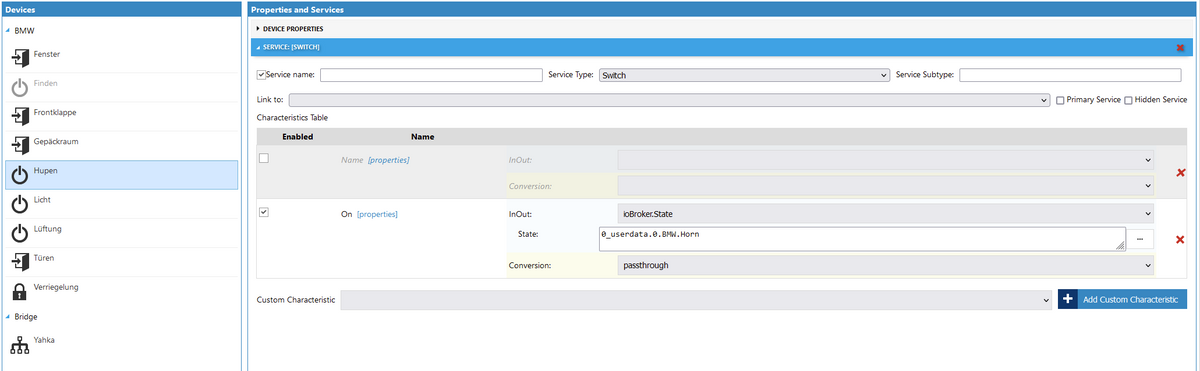Enable the Name characteristic checkbox
Screen dimensions: 1200x371
(x=264, y=158)
